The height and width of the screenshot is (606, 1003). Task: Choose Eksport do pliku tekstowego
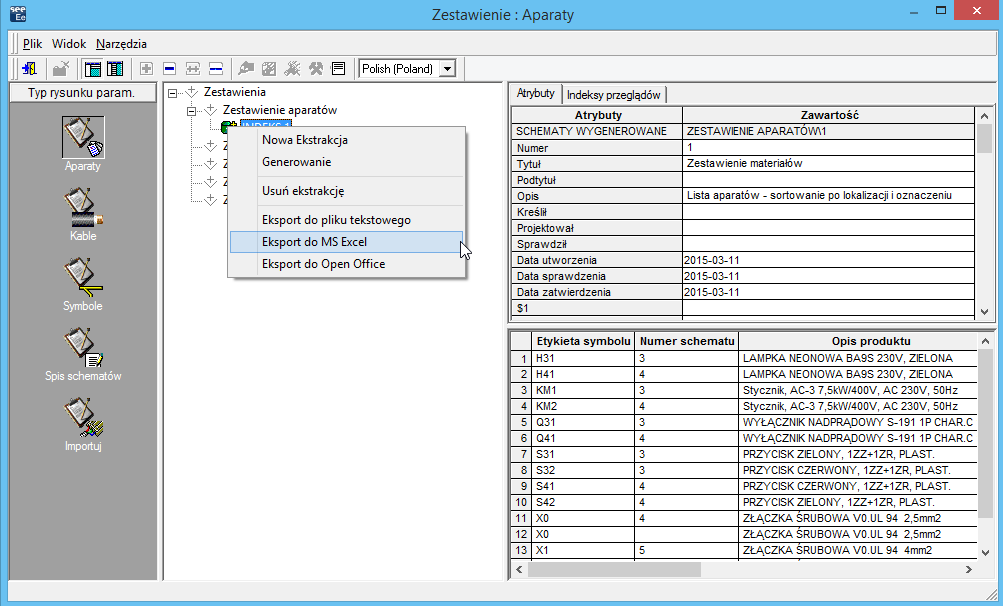tap(346, 219)
